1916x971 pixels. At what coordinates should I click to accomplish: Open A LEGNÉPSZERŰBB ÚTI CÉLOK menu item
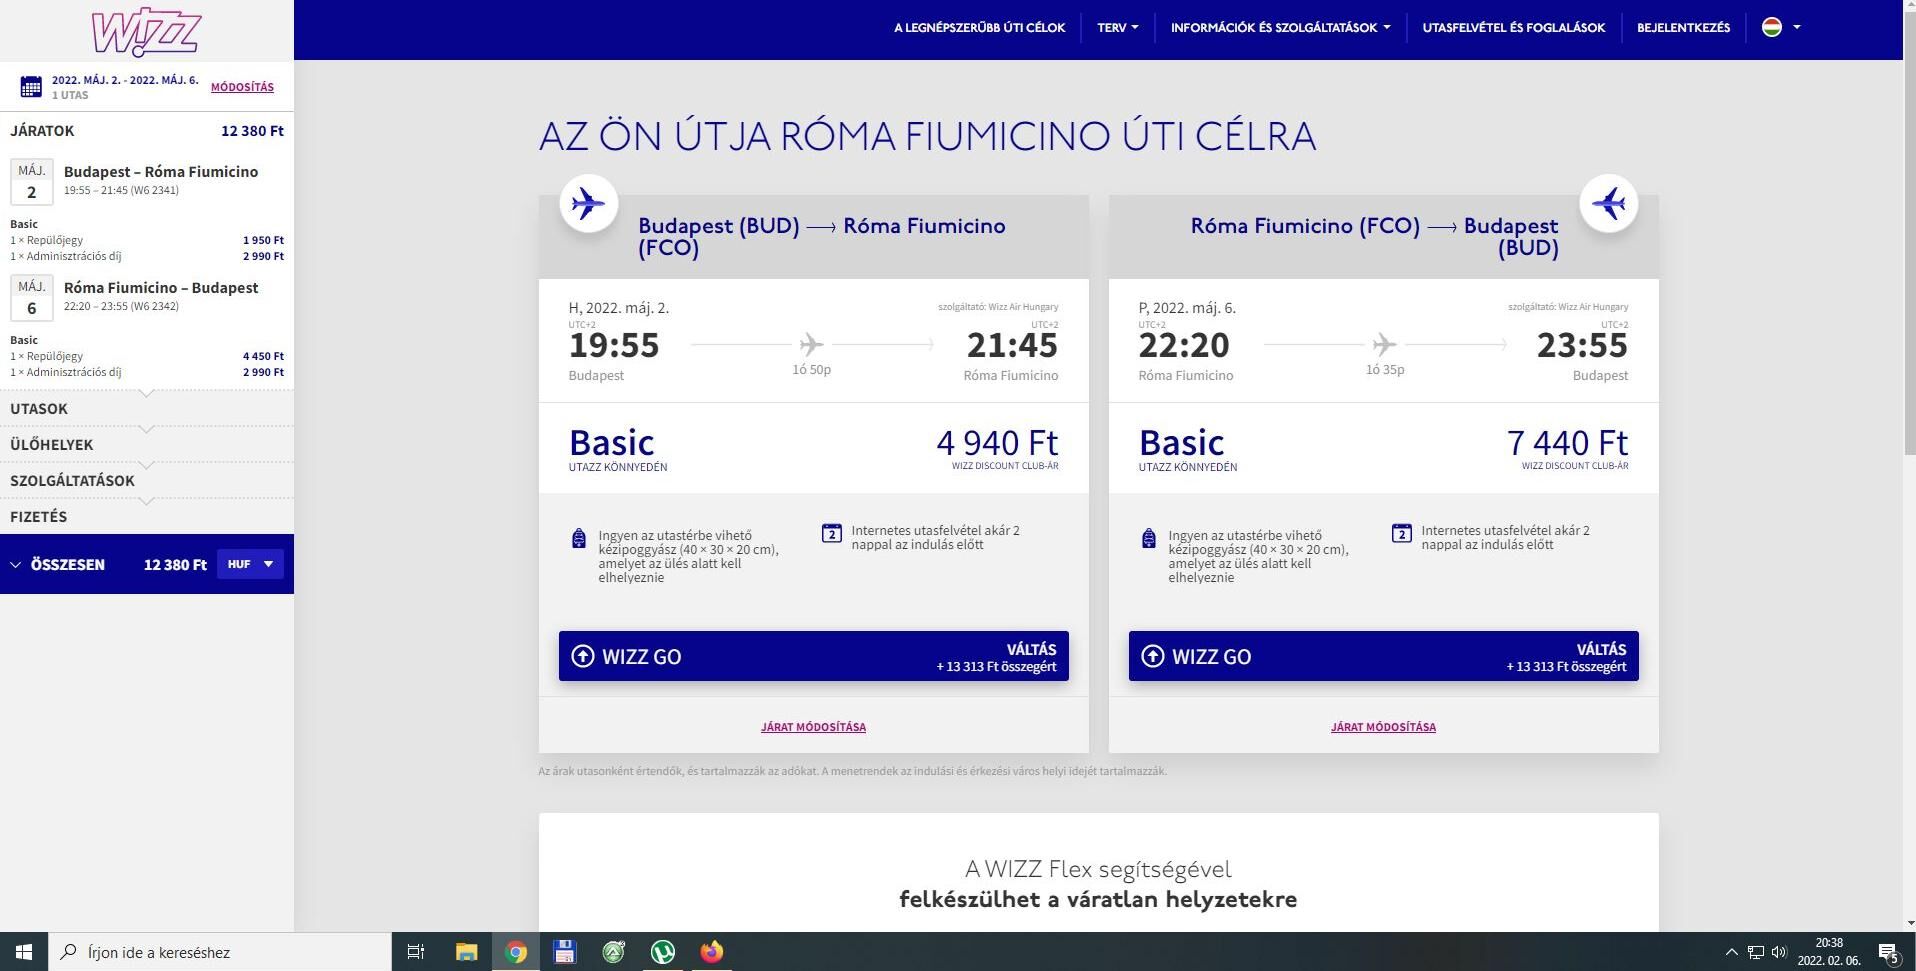[x=979, y=28]
